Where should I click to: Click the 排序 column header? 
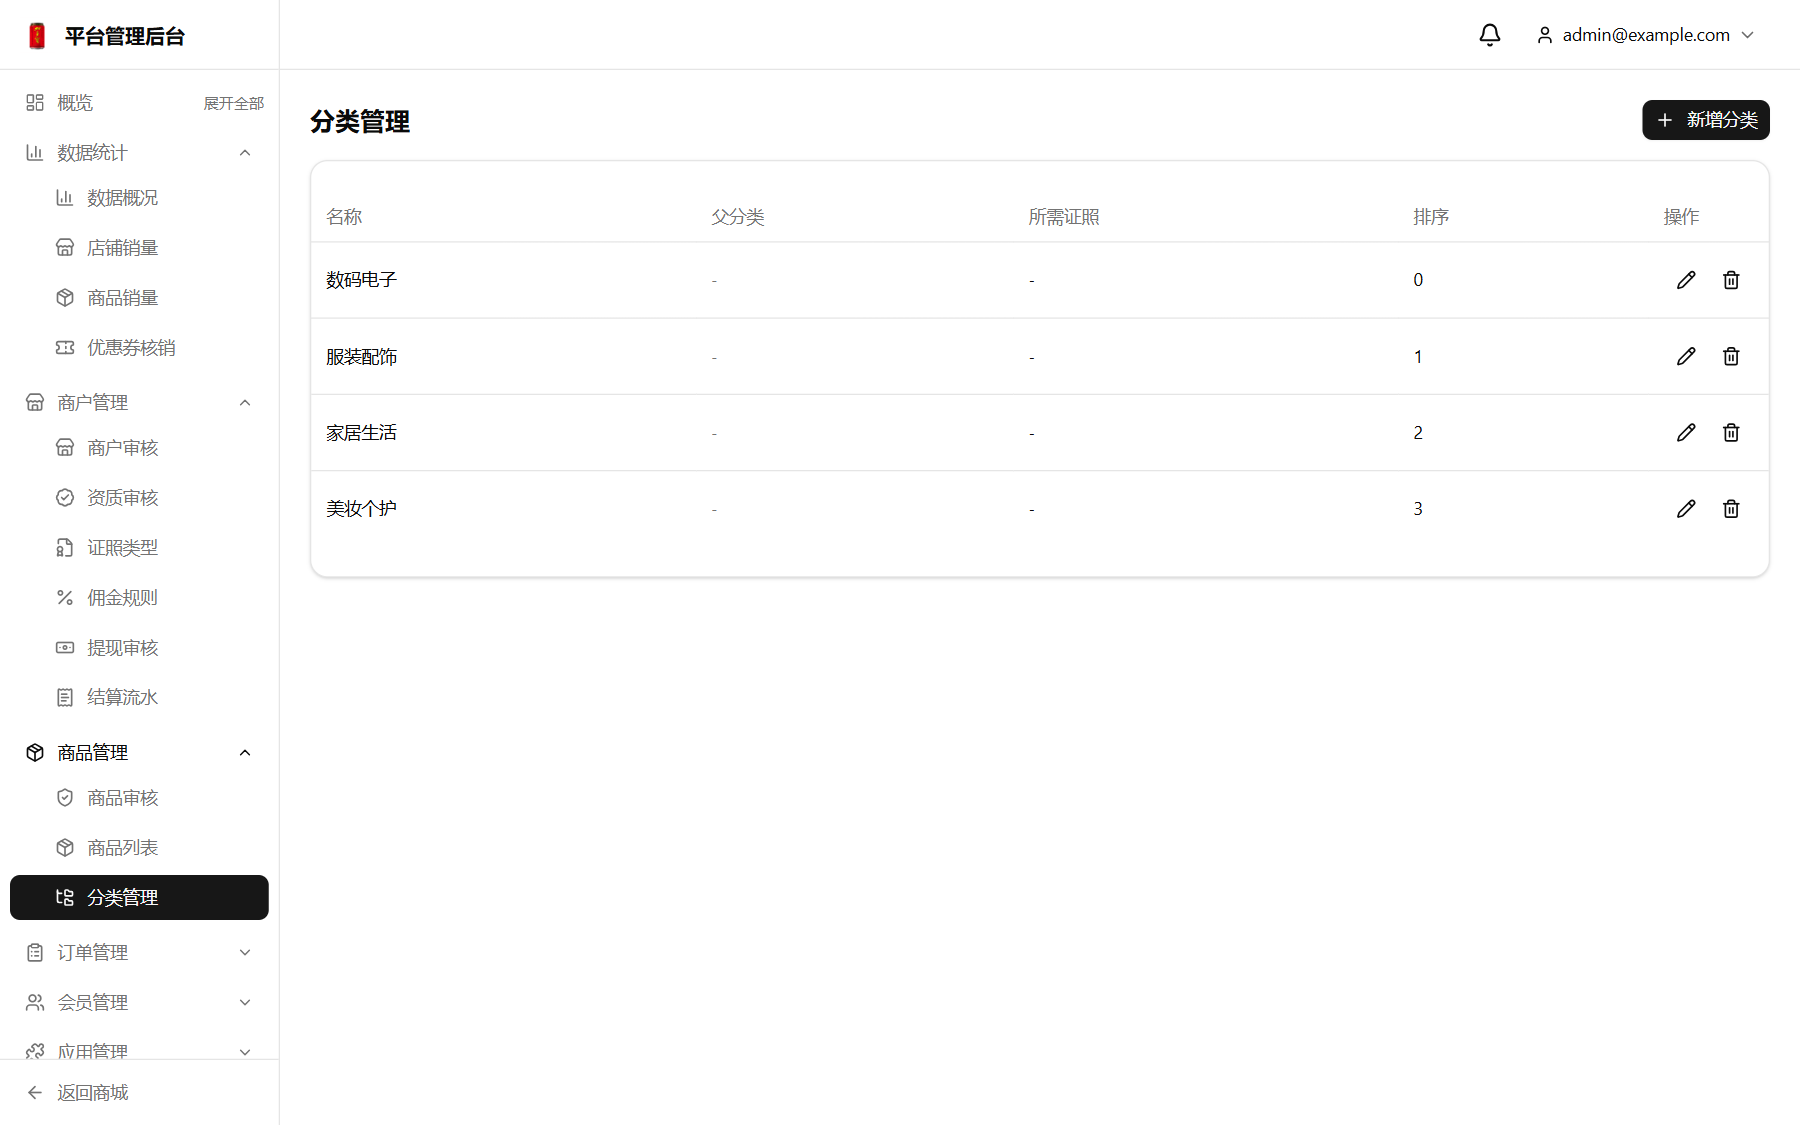1431,217
